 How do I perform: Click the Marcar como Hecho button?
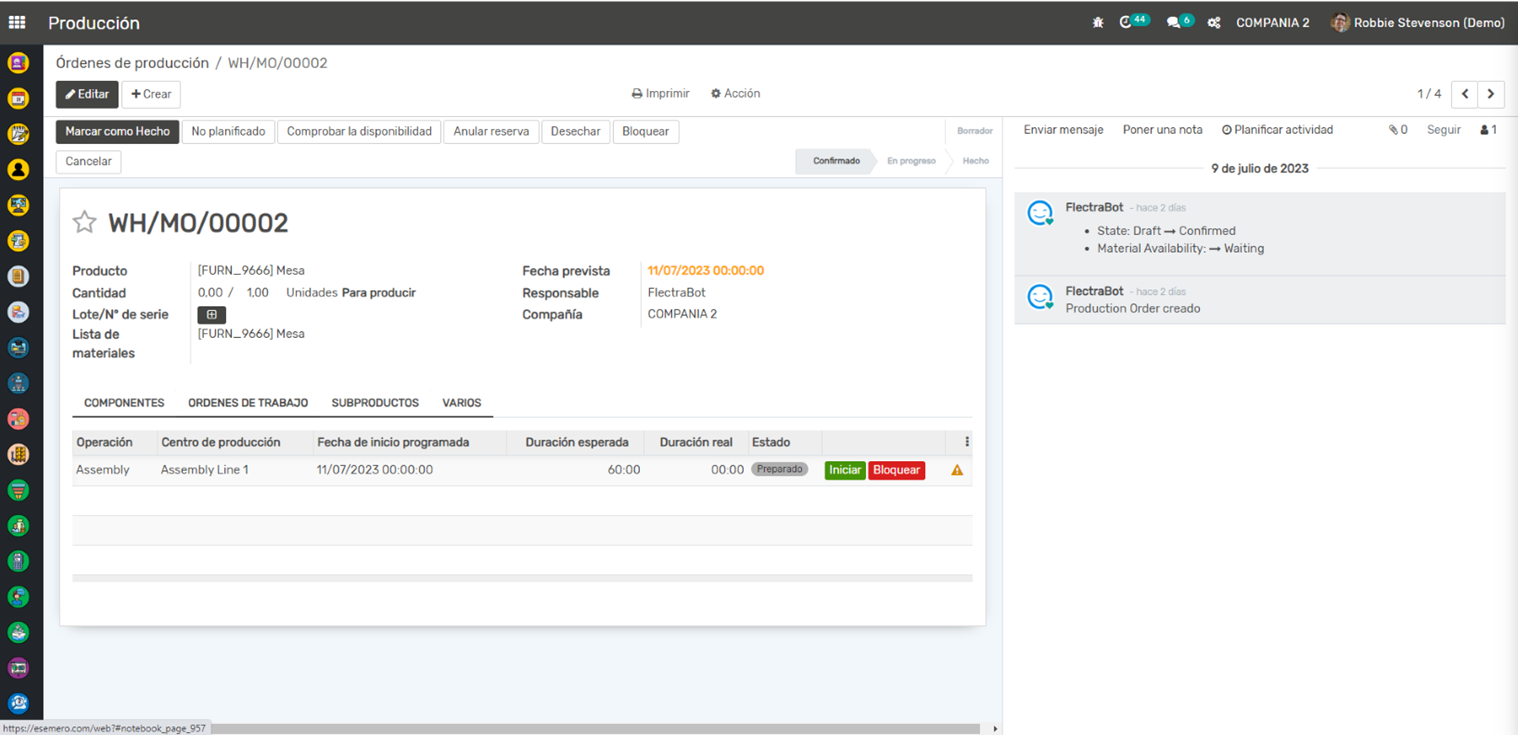tap(117, 131)
